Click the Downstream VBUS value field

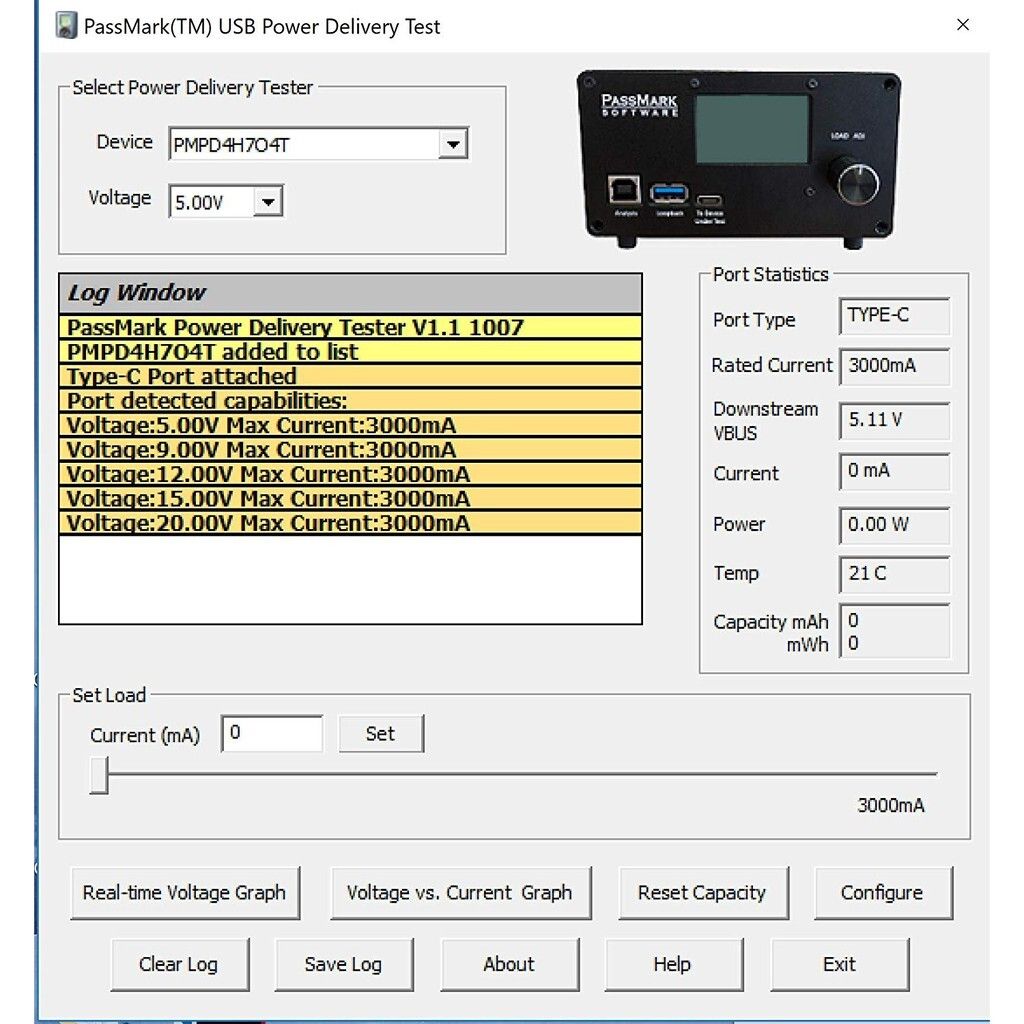[893, 421]
